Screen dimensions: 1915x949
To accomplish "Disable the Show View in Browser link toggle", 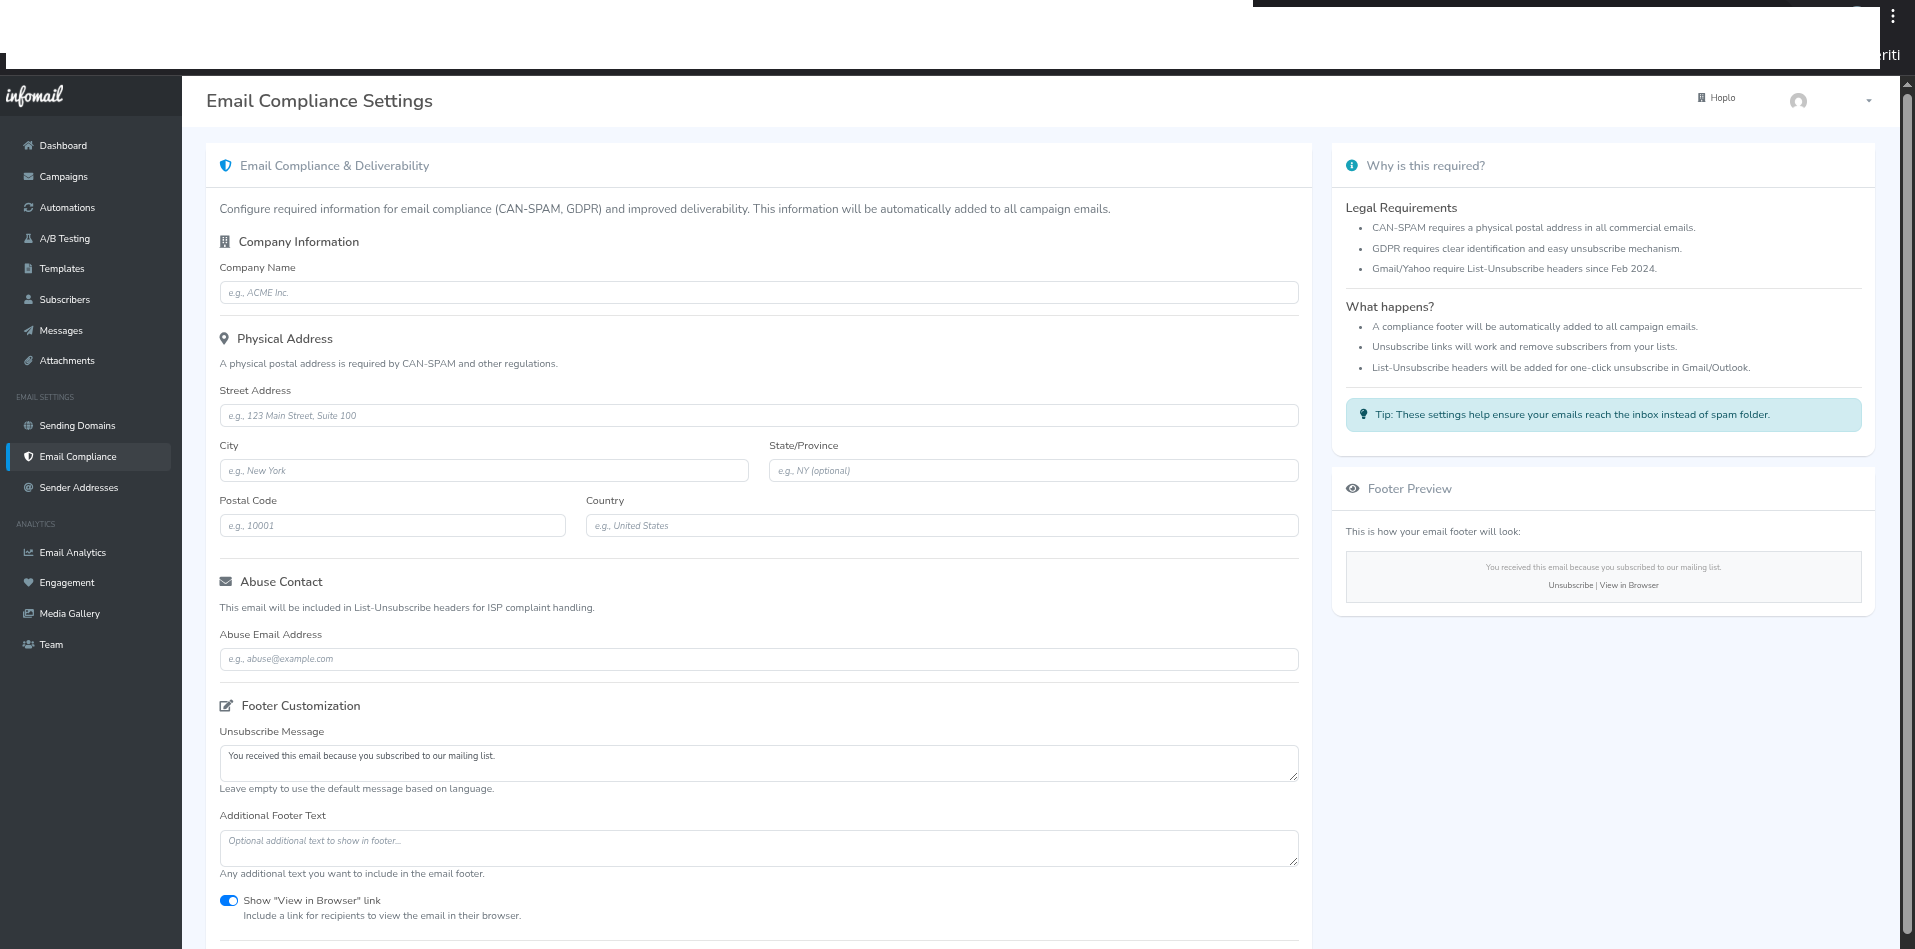I will [228, 900].
